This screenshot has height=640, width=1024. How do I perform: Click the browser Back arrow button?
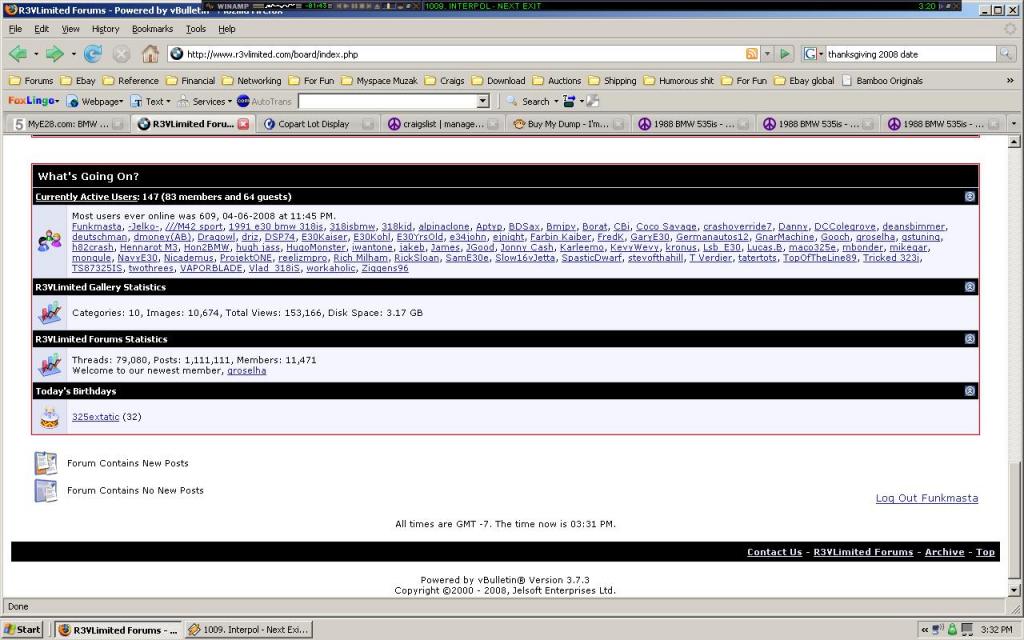tap(18, 54)
